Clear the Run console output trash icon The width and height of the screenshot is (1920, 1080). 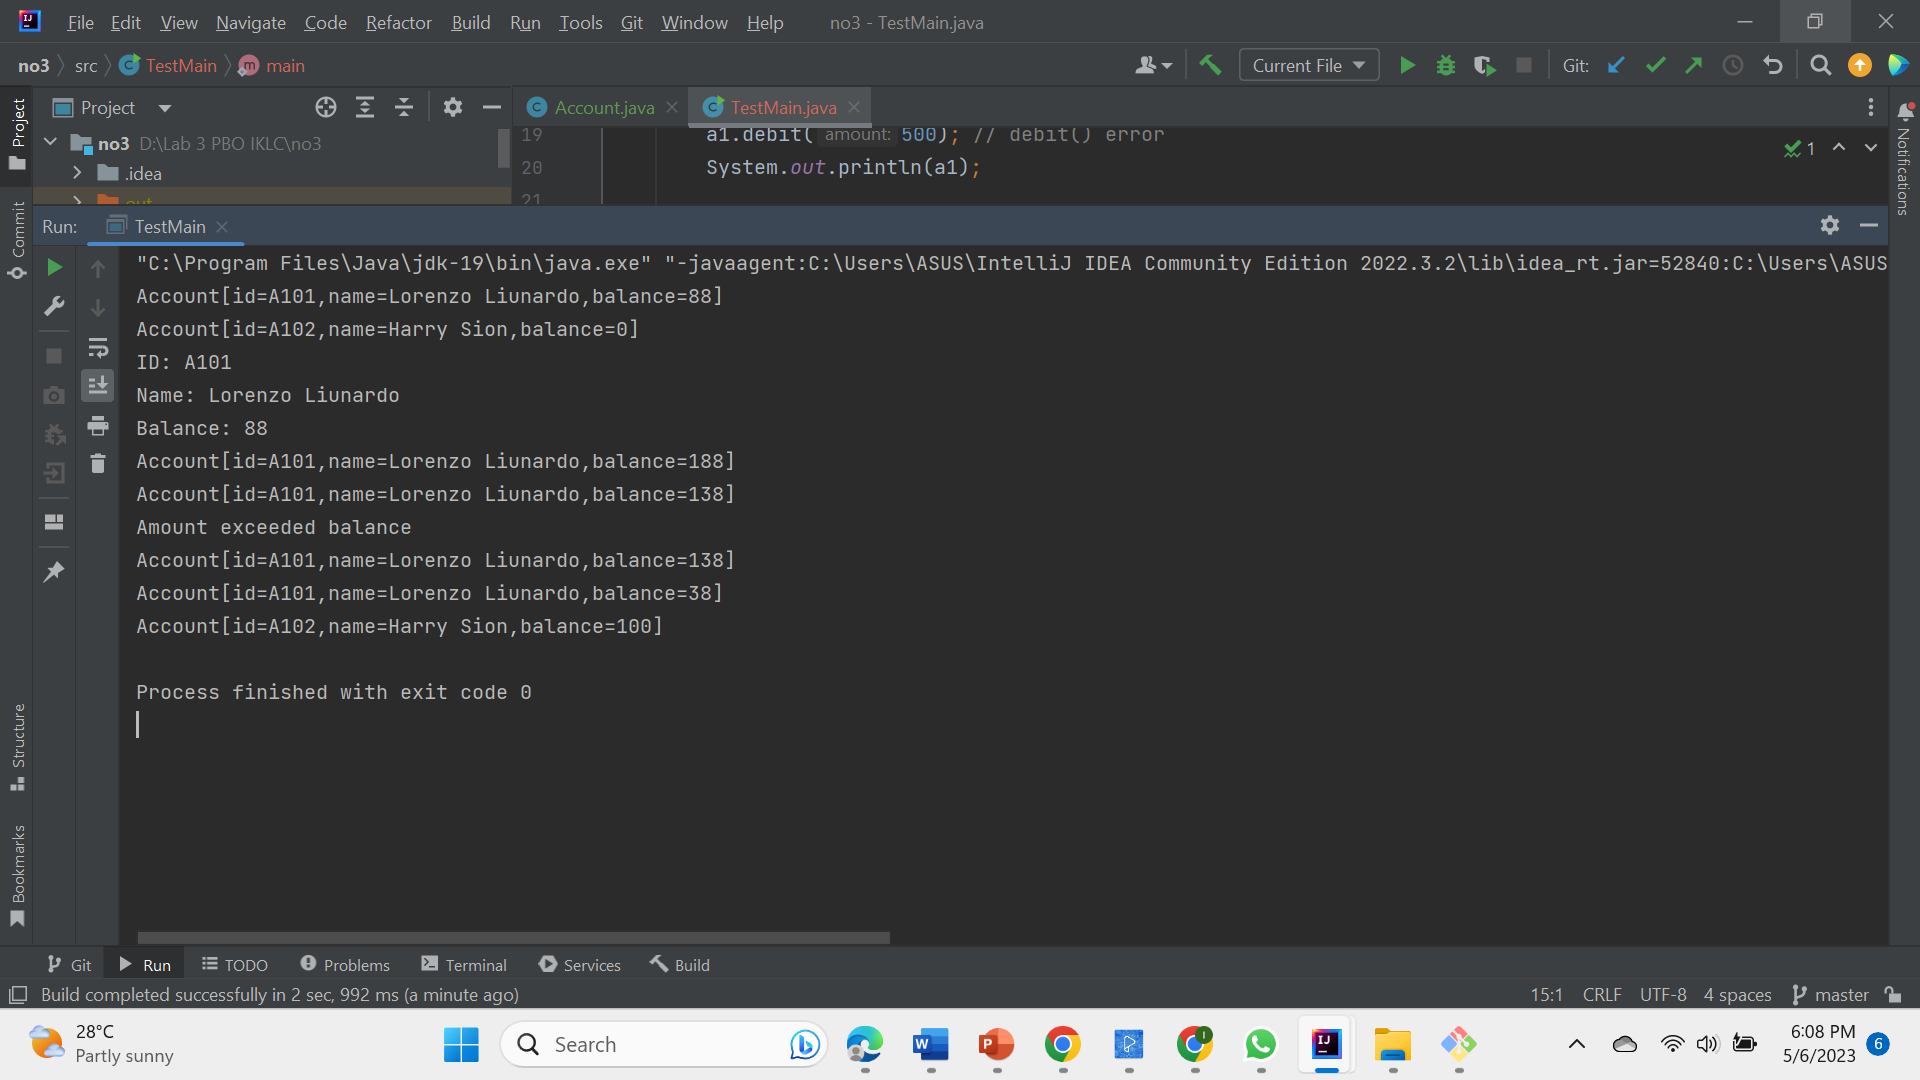click(x=97, y=463)
